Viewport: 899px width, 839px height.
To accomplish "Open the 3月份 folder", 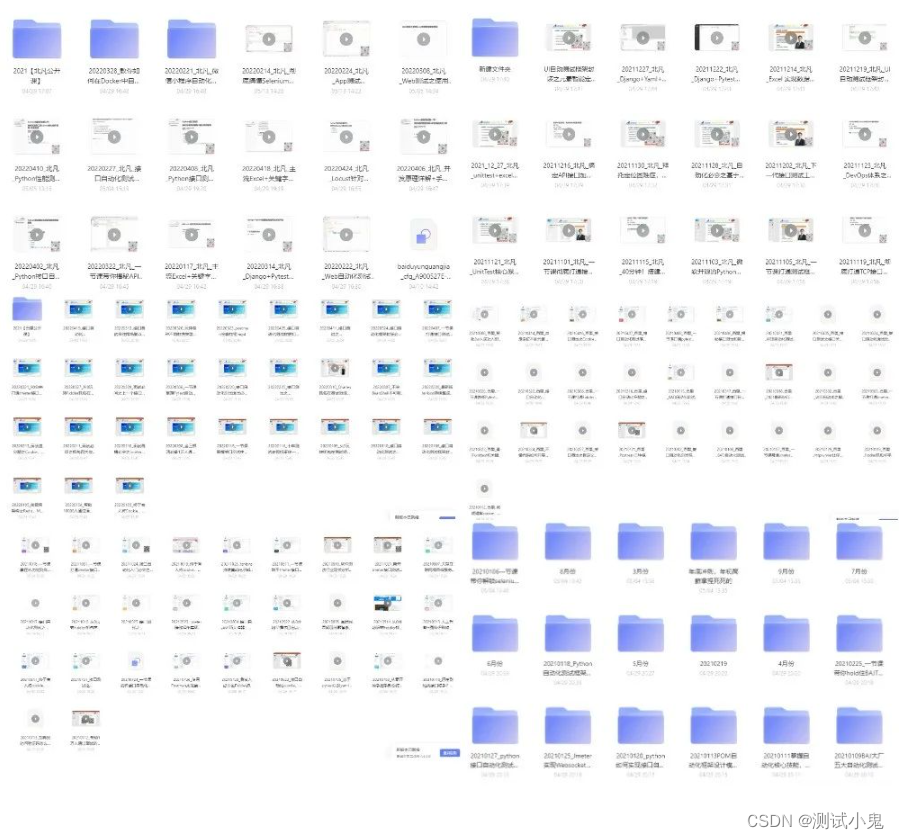I will [x=640, y=541].
